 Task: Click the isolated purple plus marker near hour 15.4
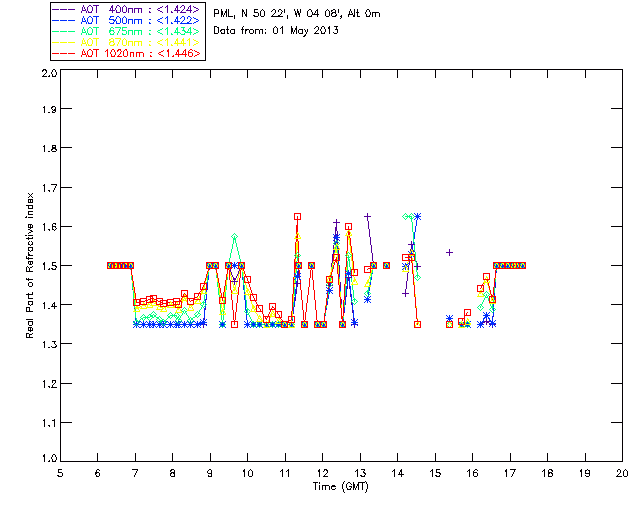click(x=449, y=253)
